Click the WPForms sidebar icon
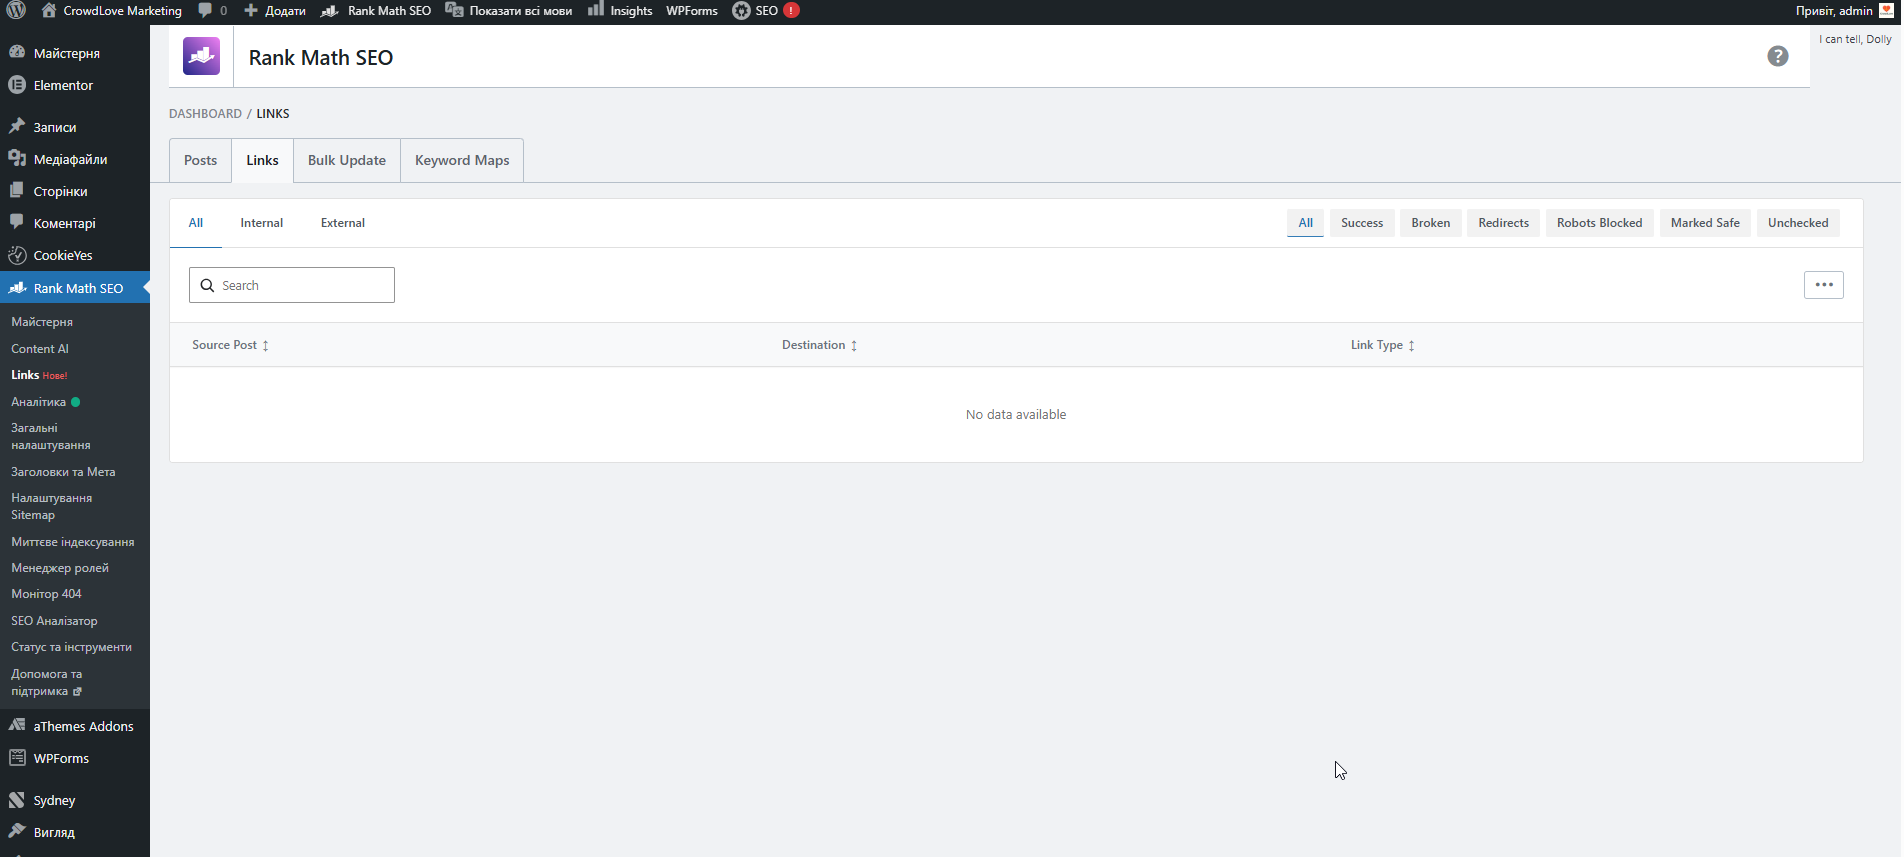This screenshot has height=857, width=1904. click(17, 758)
